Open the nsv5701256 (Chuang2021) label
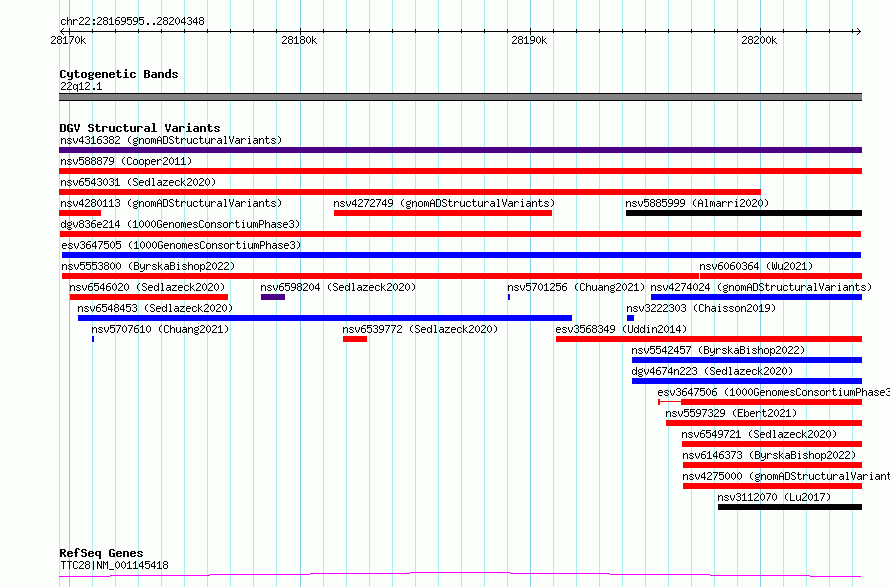 [x=576, y=287]
